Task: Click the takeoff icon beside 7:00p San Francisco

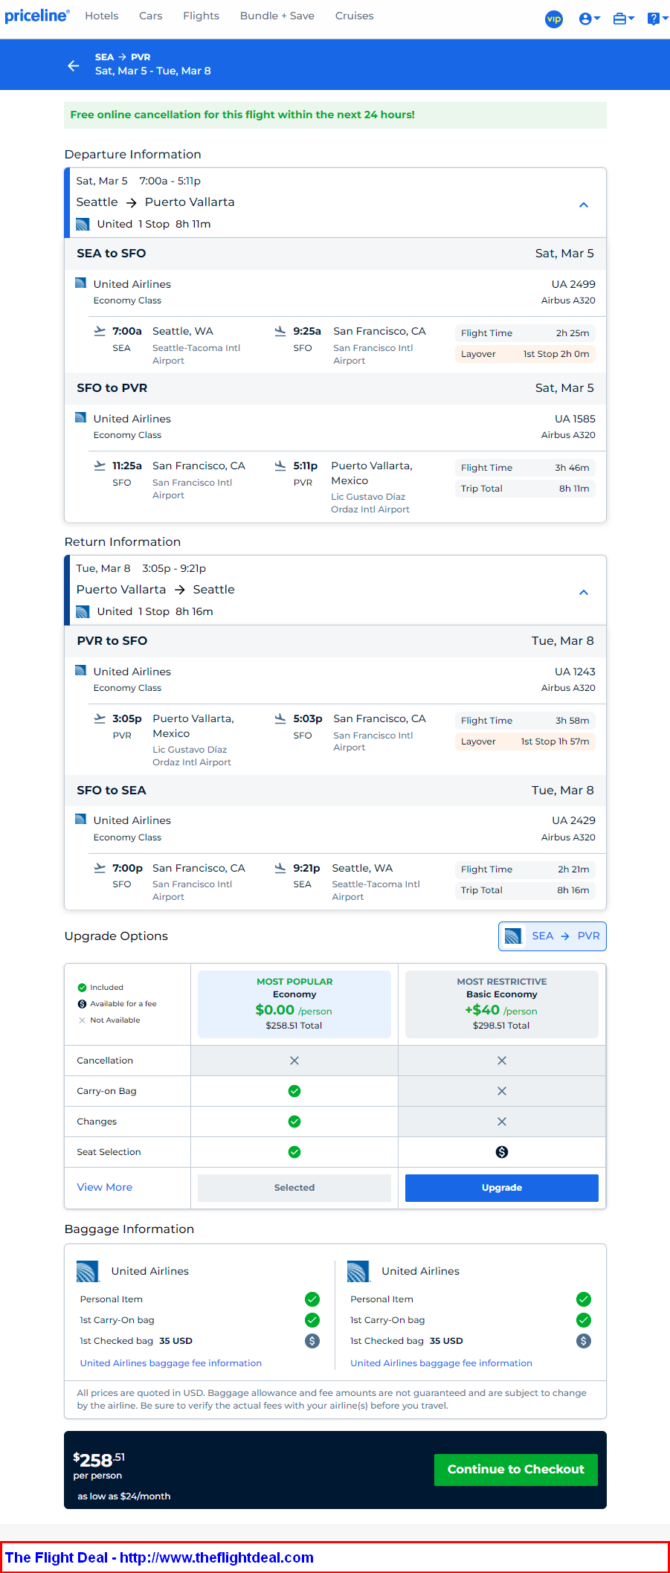Action: click(99, 868)
